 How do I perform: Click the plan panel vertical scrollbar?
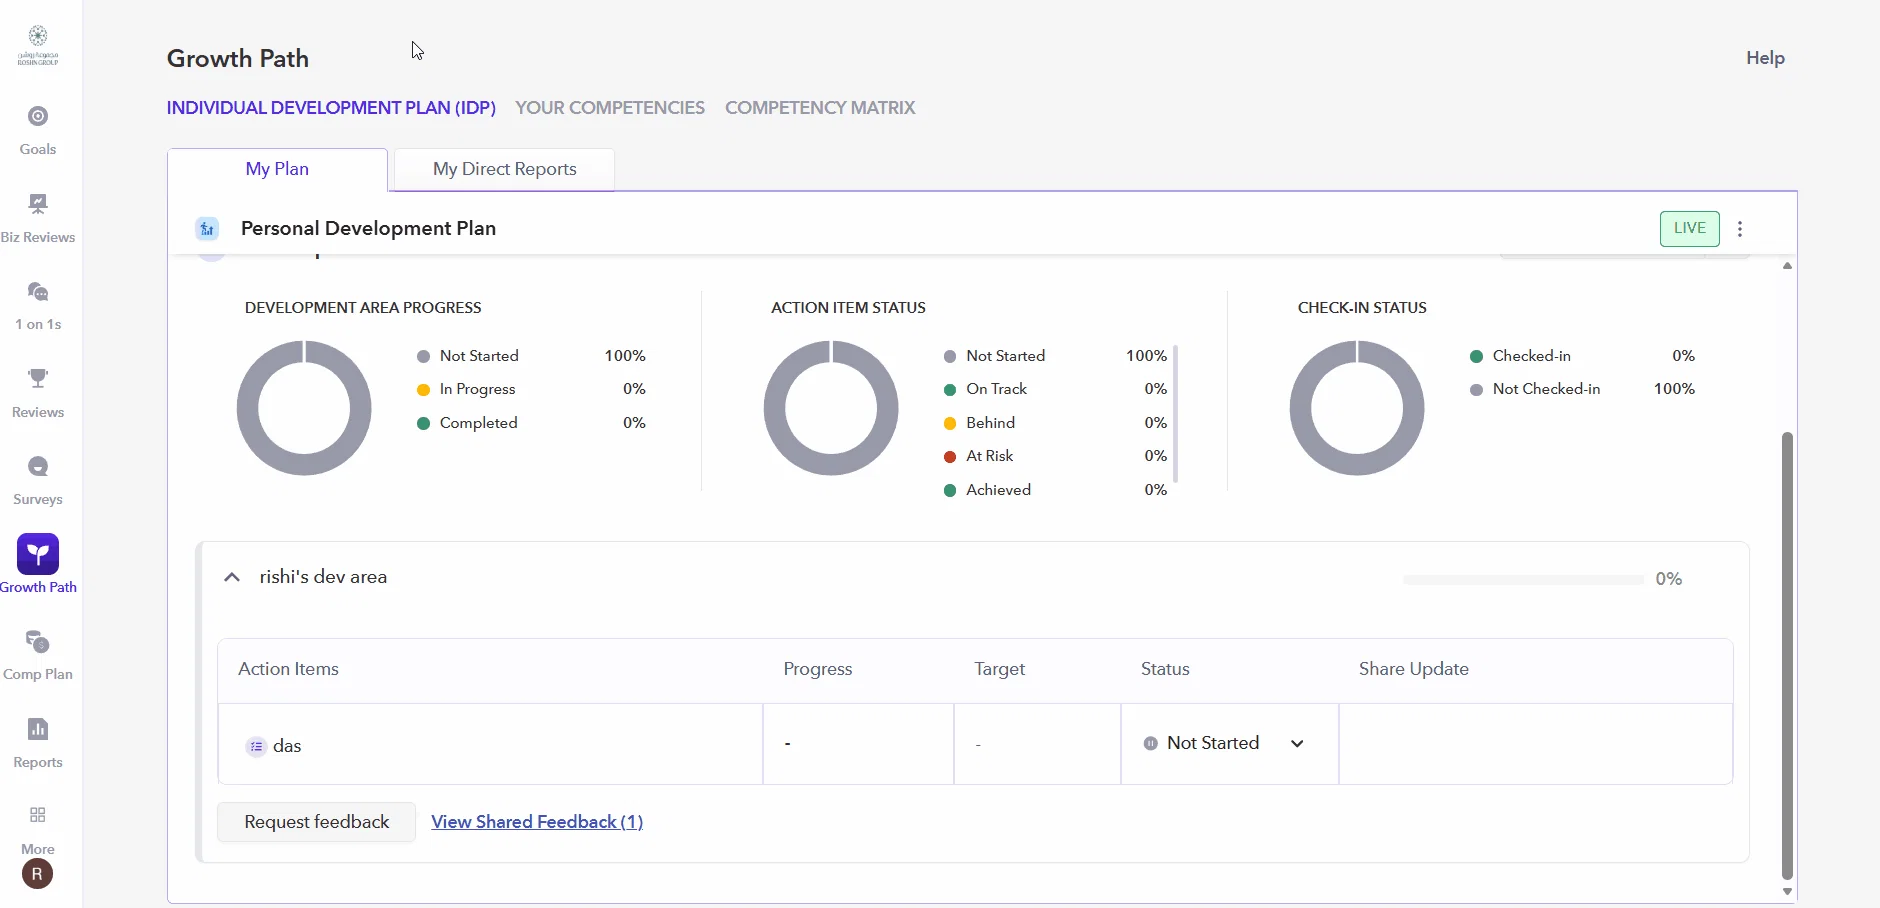[1787, 655]
